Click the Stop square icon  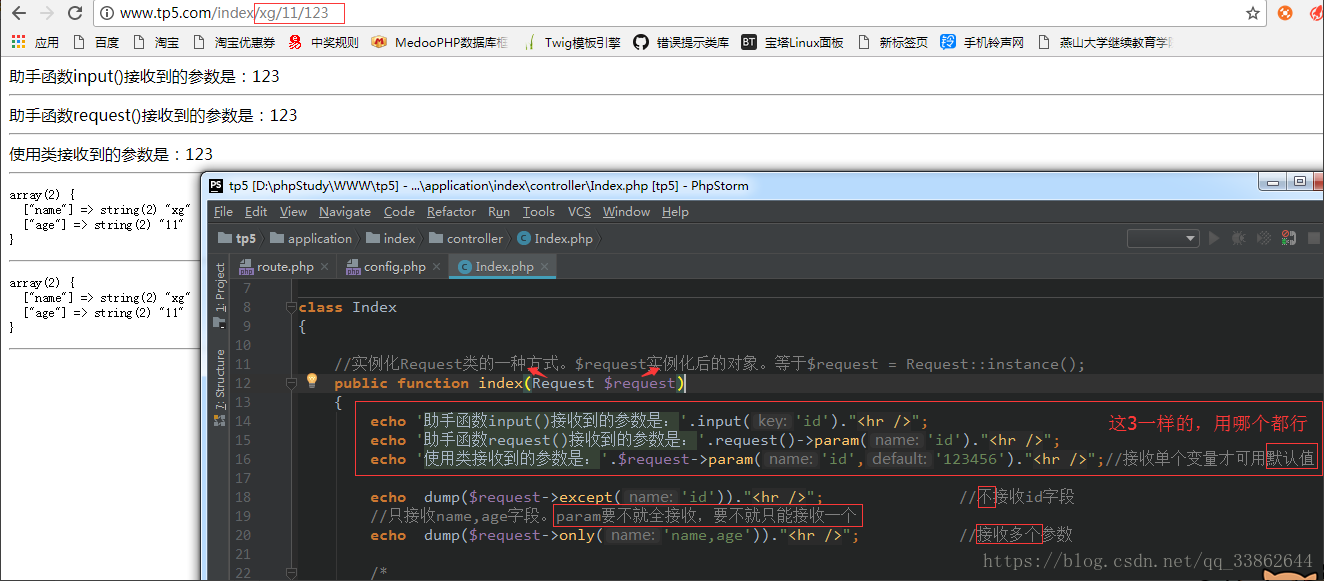coord(1313,238)
